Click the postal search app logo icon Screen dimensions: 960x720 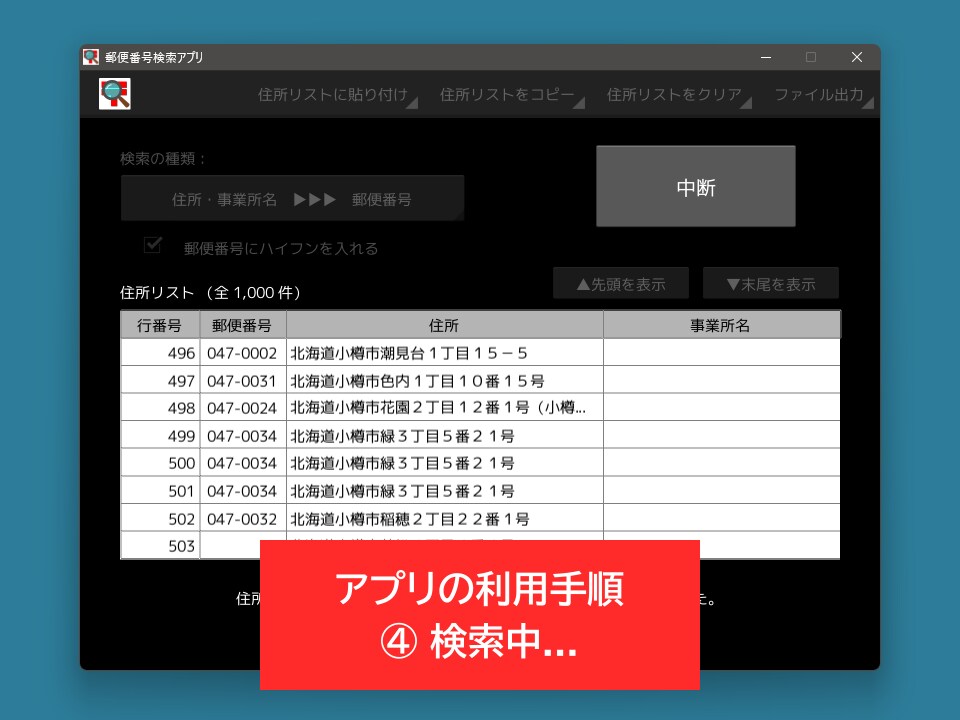pos(114,94)
